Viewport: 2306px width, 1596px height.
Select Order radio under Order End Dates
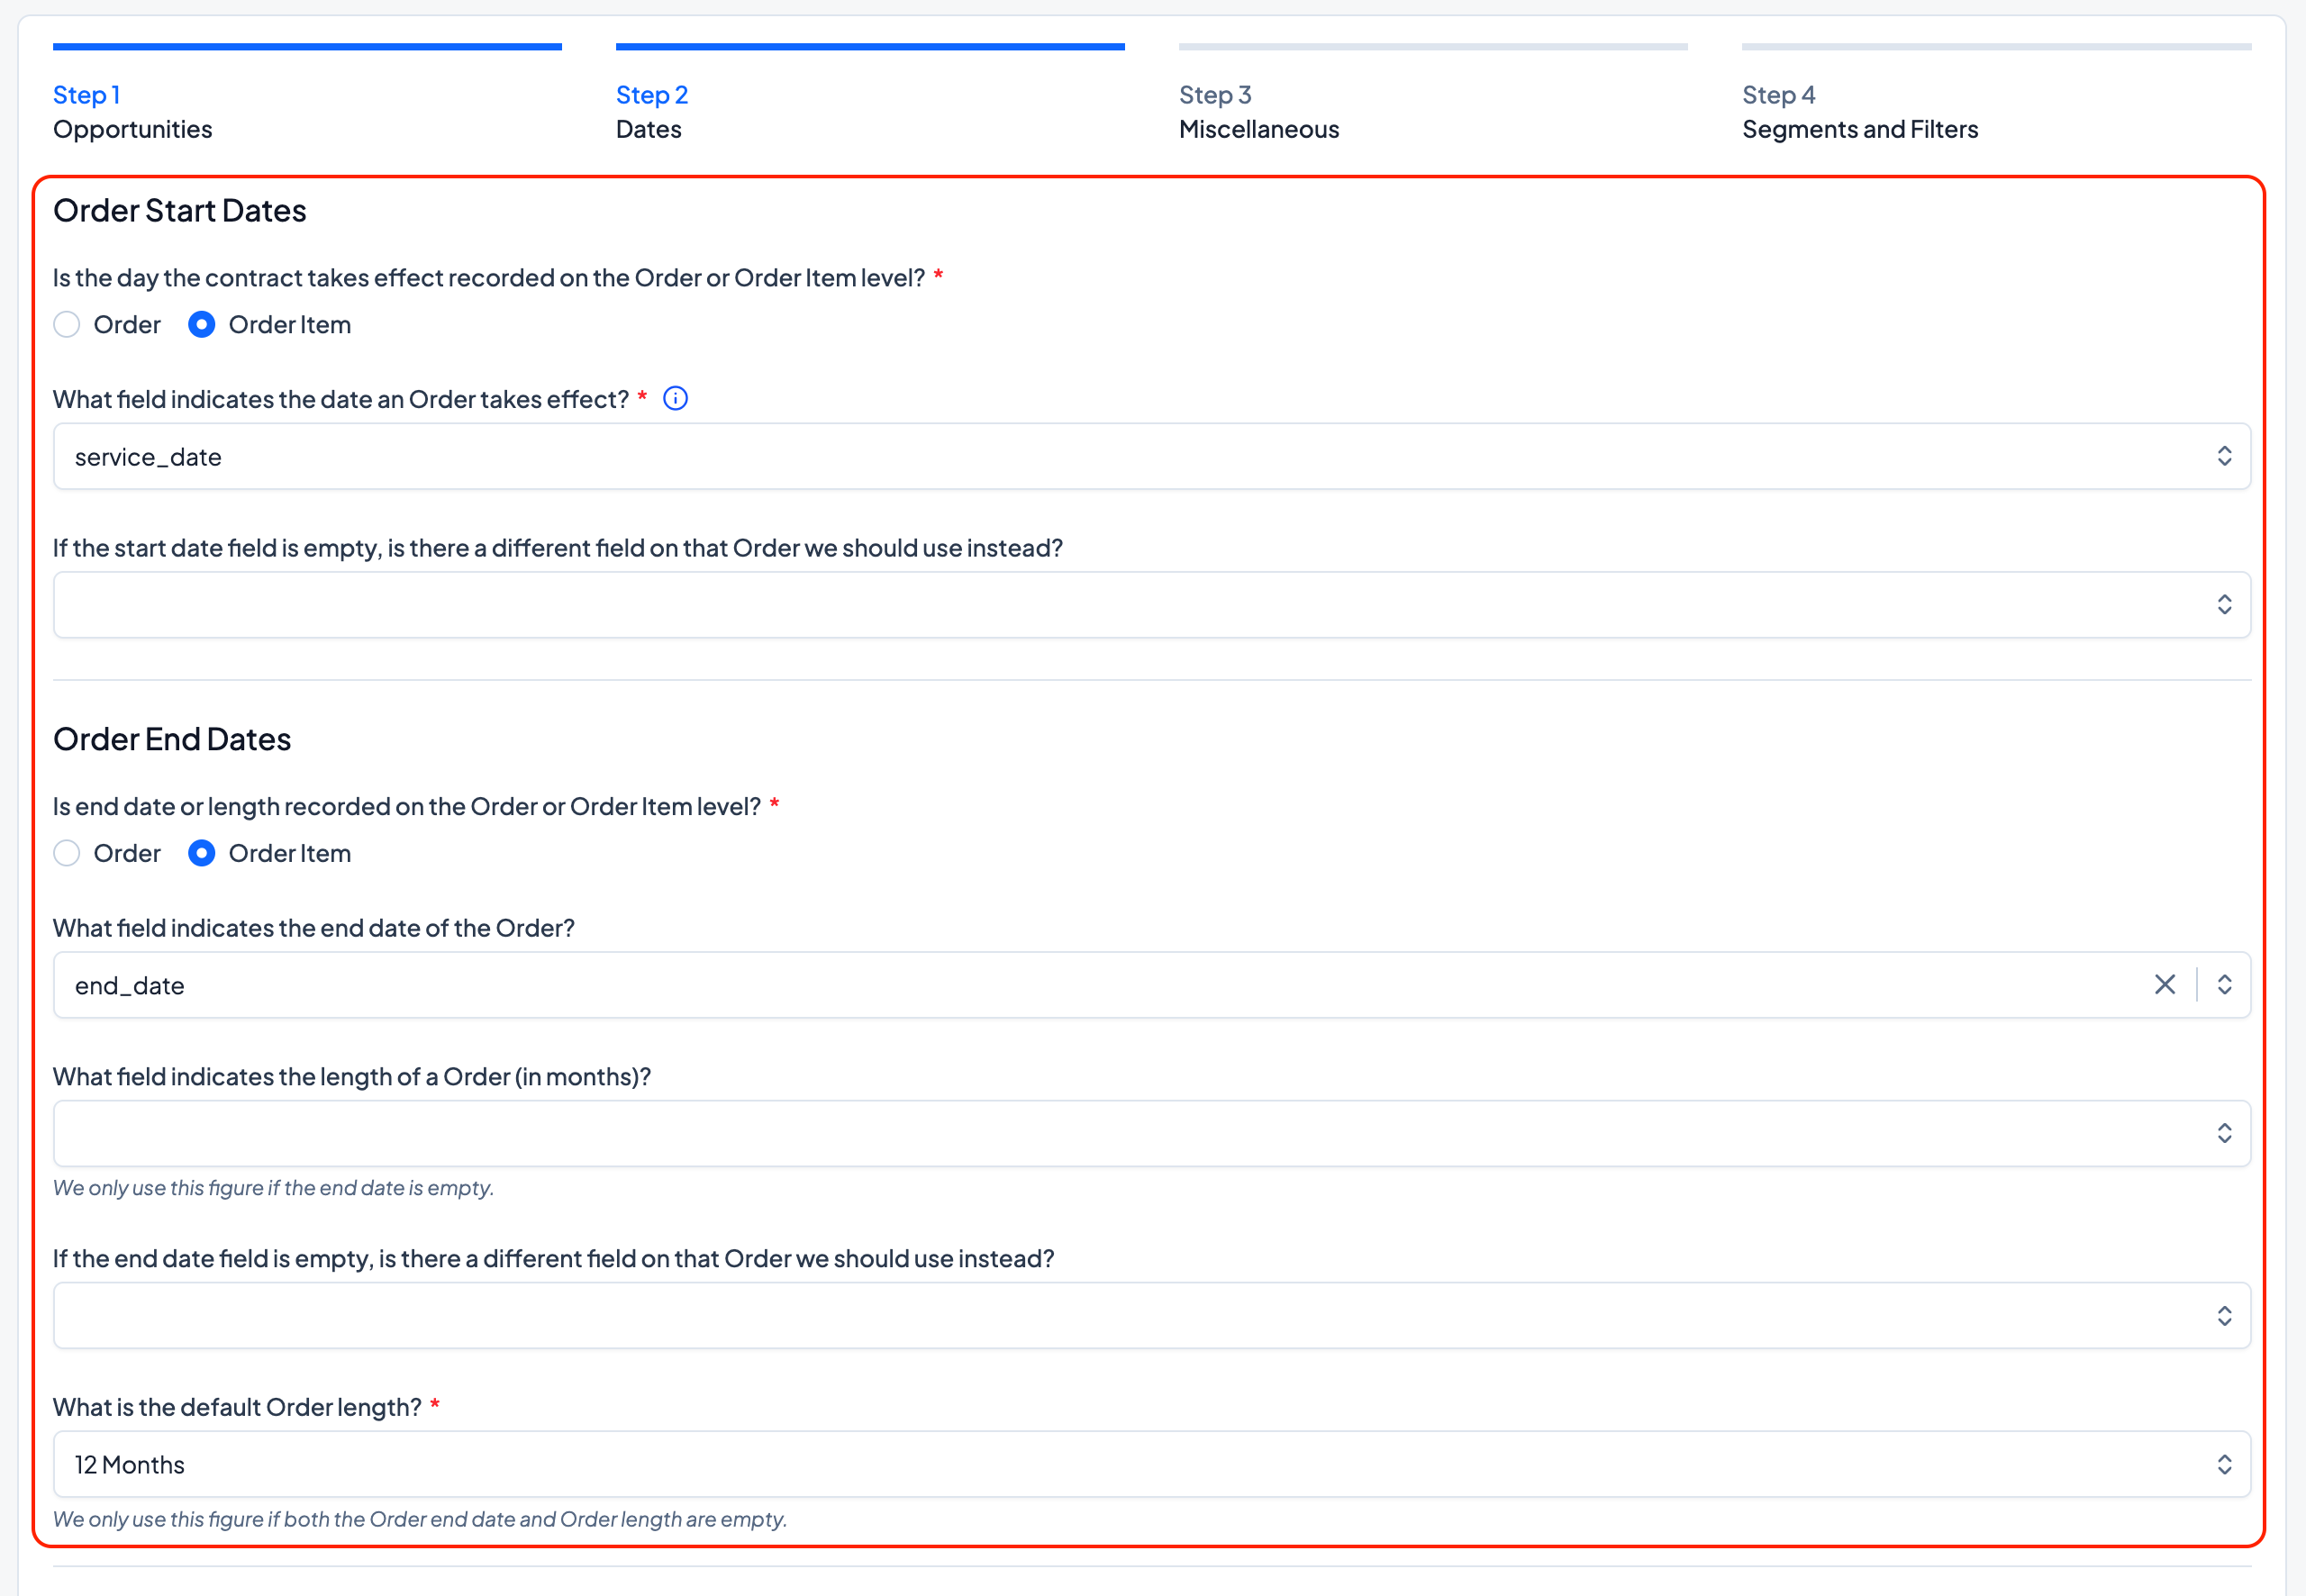(x=67, y=854)
